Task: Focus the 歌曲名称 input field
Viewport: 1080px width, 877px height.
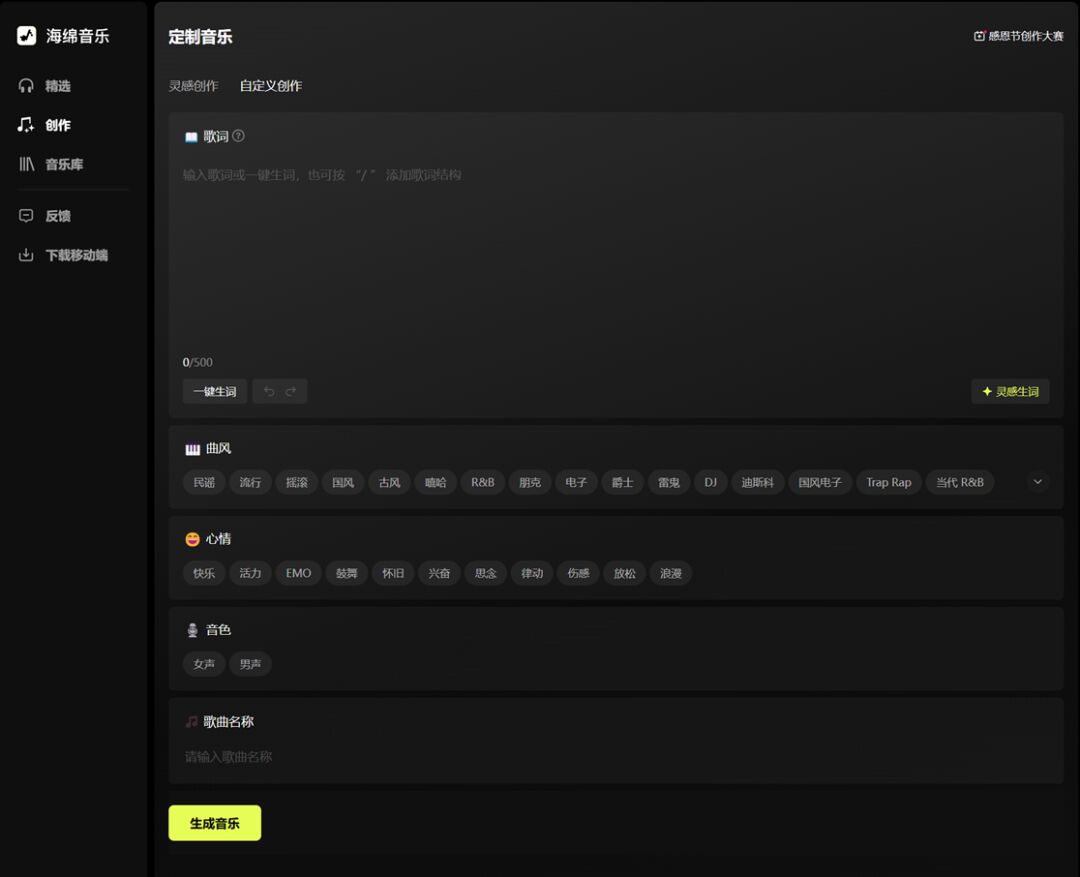Action: (x=615, y=757)
